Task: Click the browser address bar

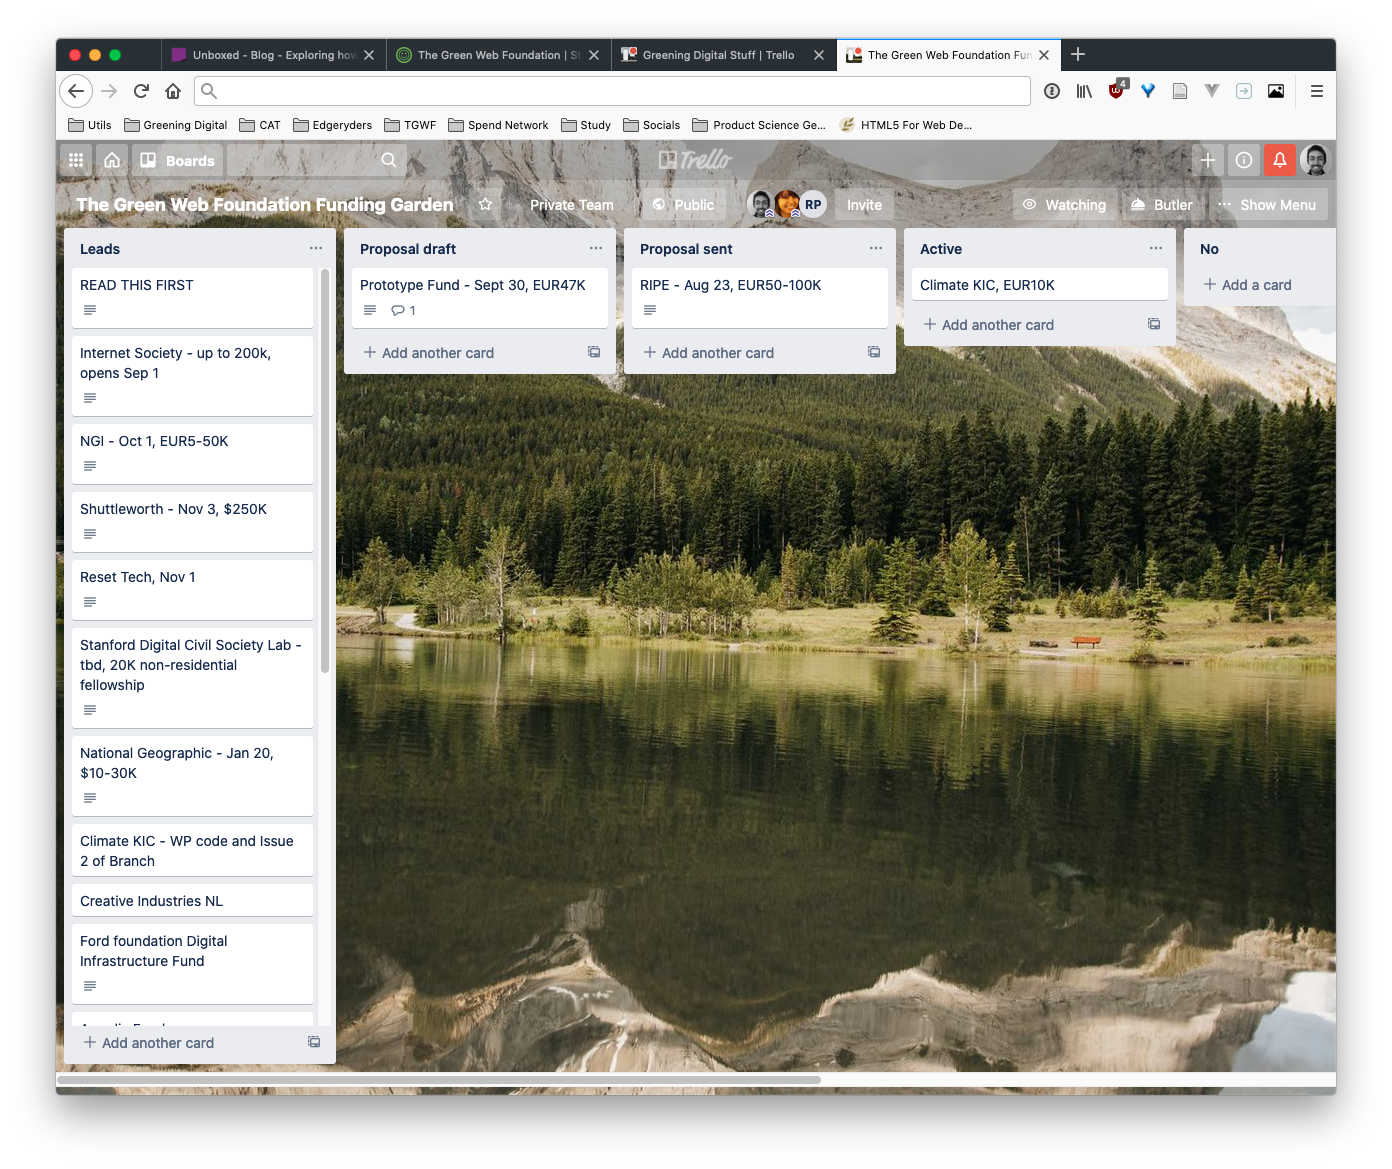Action: click(x=612, y=91)
